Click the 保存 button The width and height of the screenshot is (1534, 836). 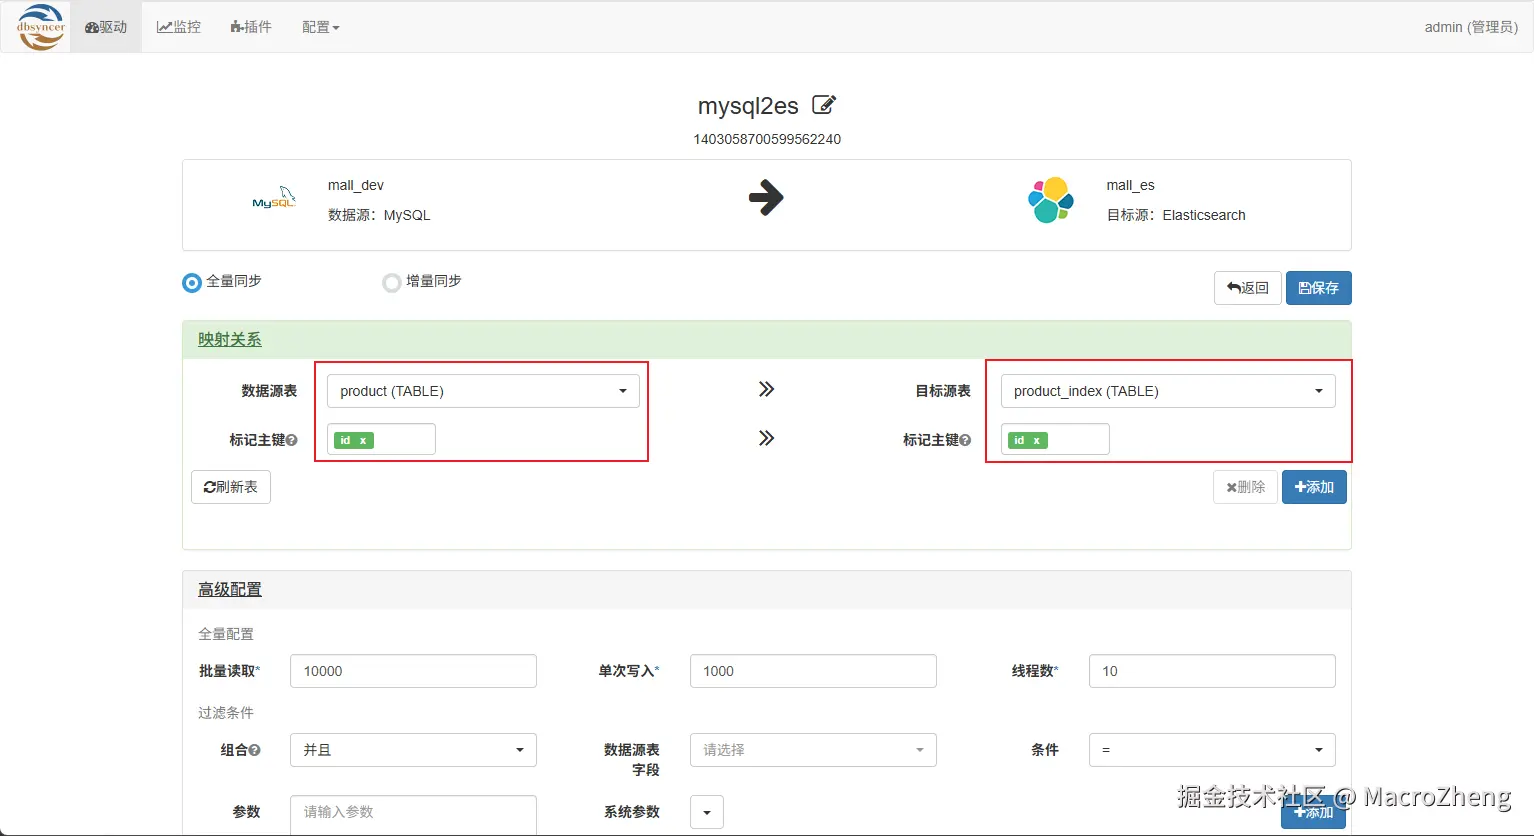(x=1319, y=288)
